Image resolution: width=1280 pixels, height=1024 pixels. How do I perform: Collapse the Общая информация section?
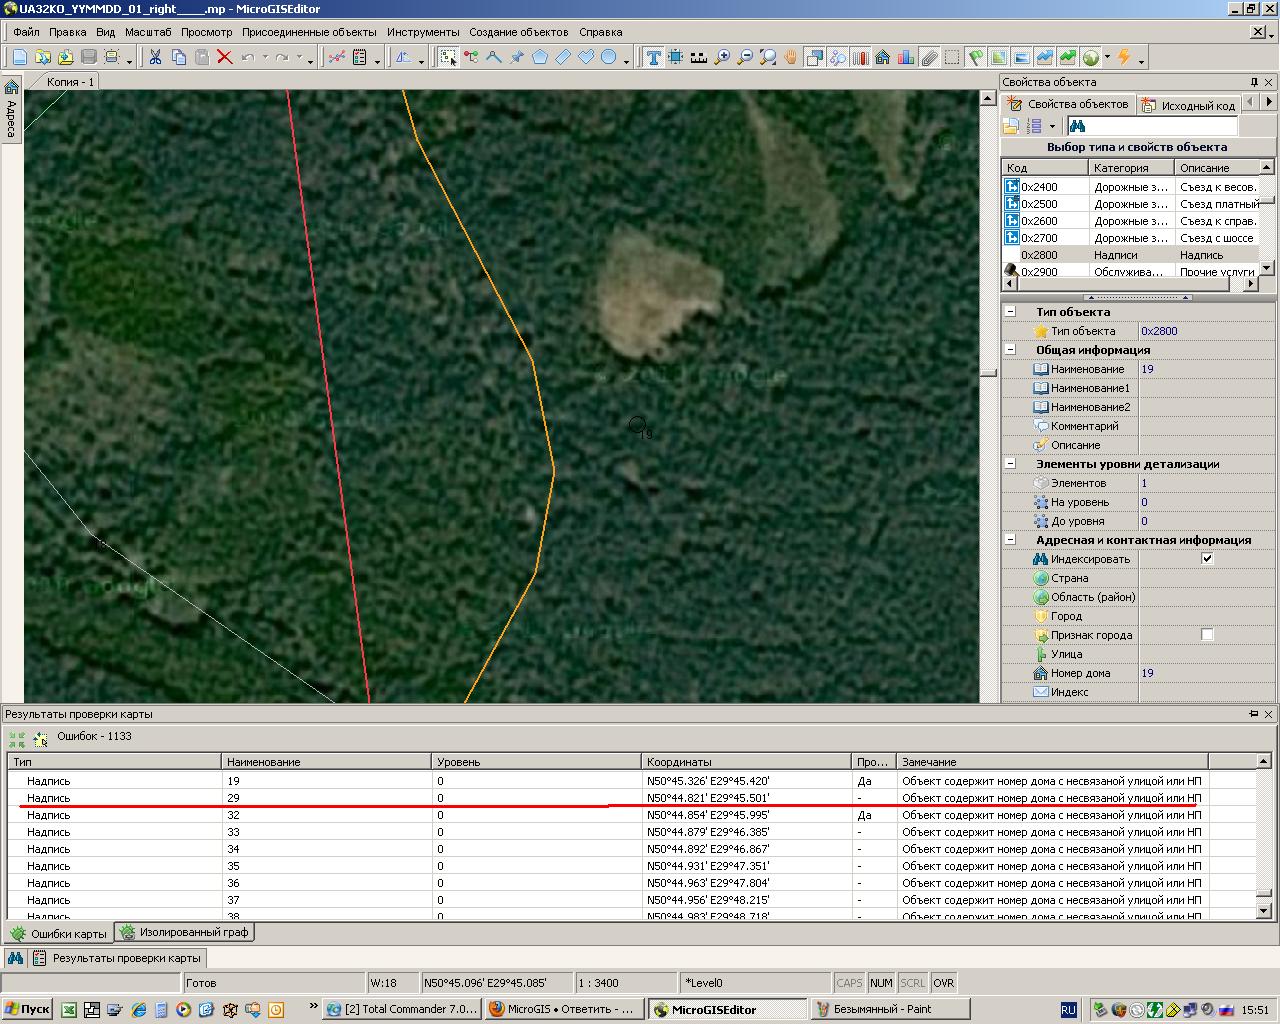1010,350
